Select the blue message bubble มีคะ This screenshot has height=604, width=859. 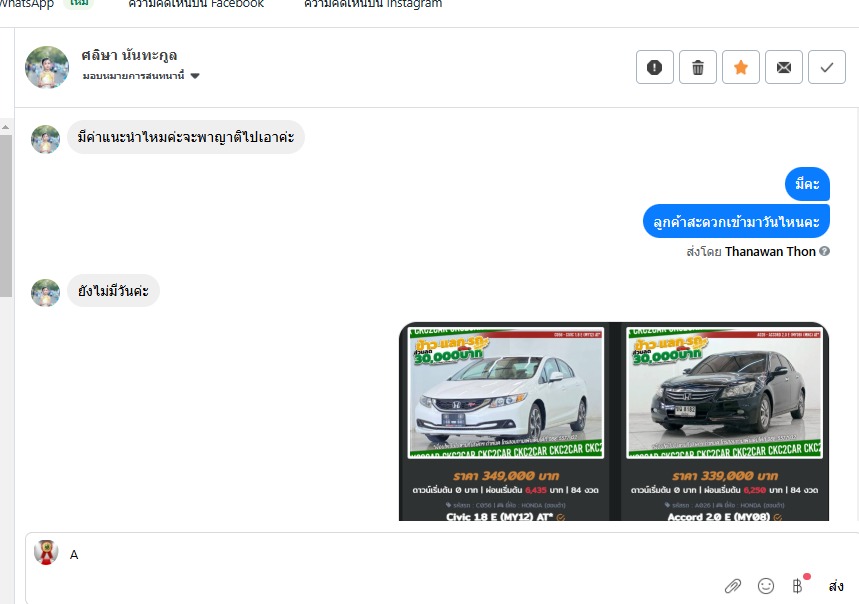click(x=808, y=184)
